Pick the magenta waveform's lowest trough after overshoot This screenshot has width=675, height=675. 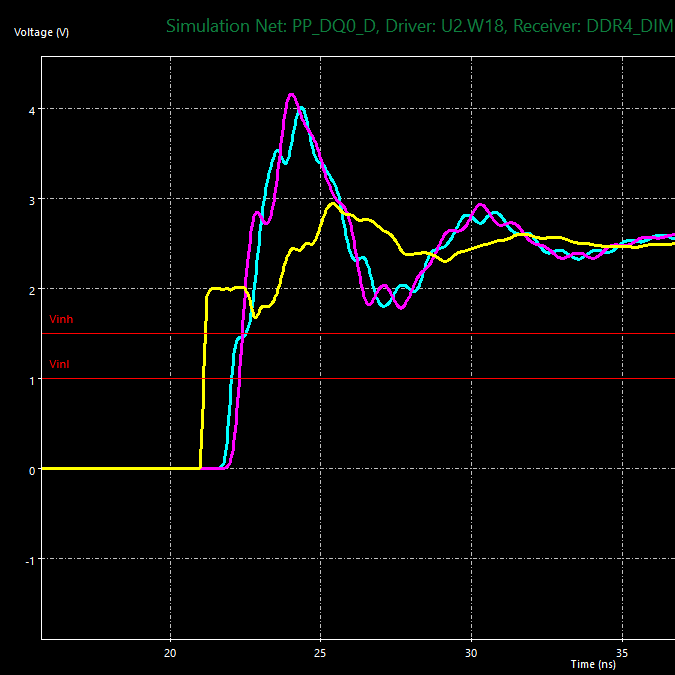coord(401,307)
